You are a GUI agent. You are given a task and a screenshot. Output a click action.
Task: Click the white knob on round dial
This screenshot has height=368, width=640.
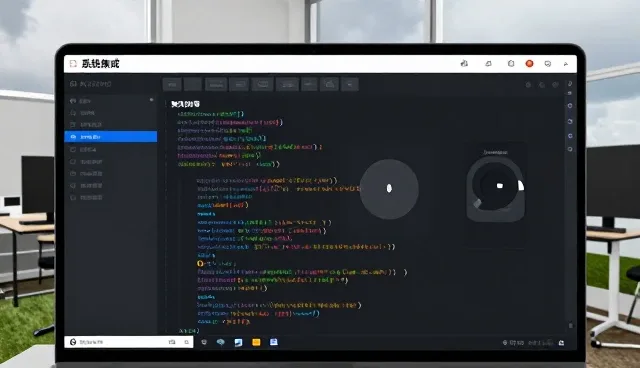point(500,186)
